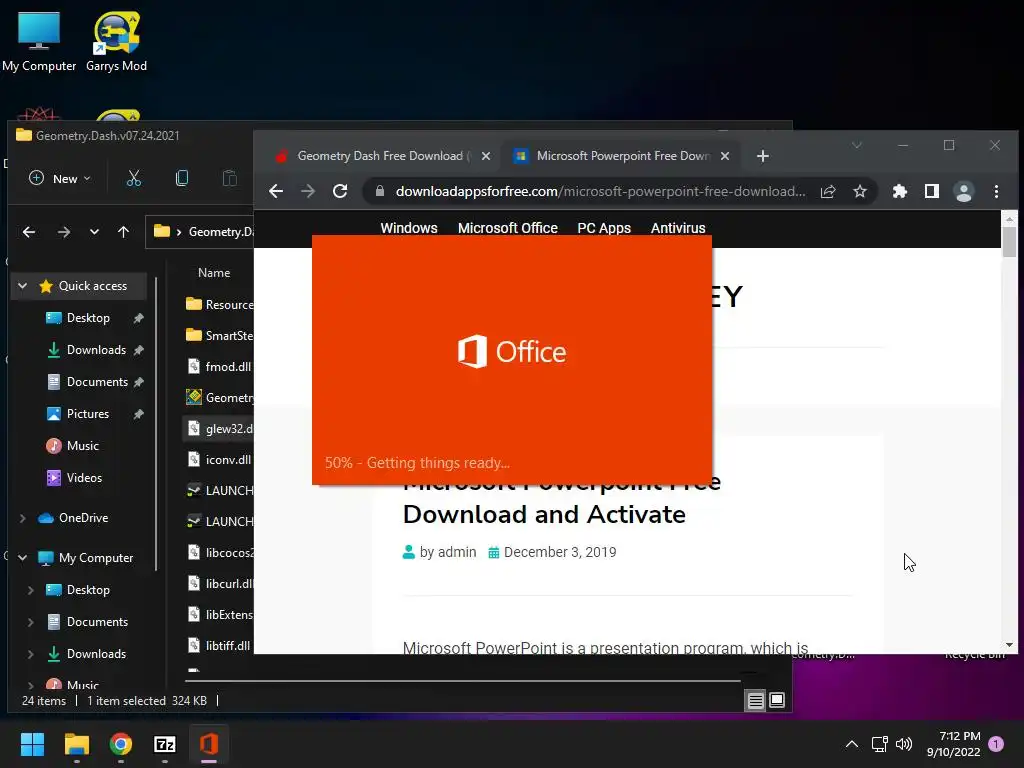Switch File Explorer to details view
The image size is (1024, 768).
[756, 701]
